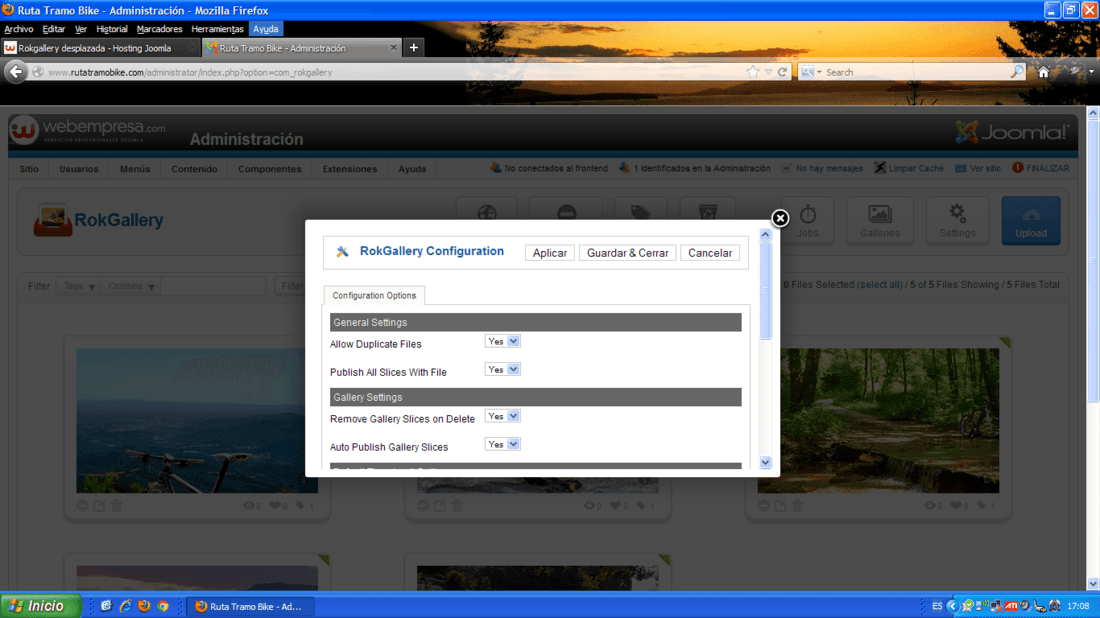Open the Herramientas menu

[217, 29]
